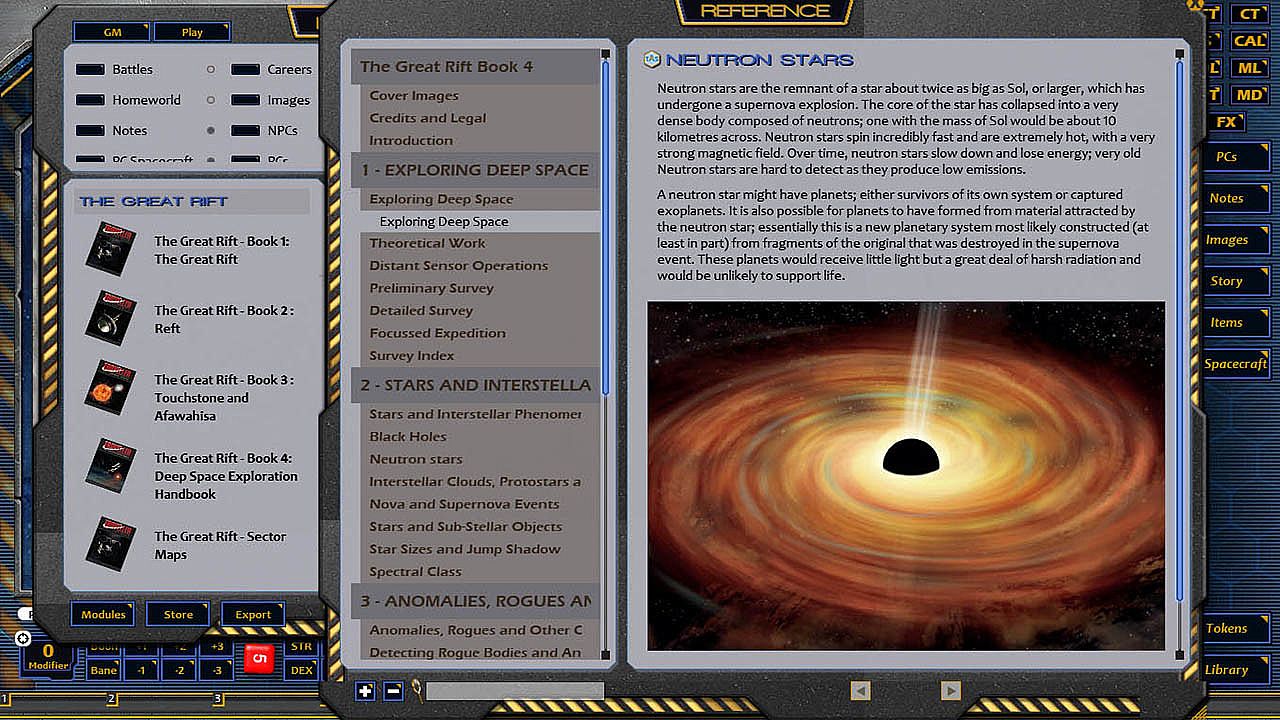Toggle the Homeworld sidebar button

tap(90, 100)
